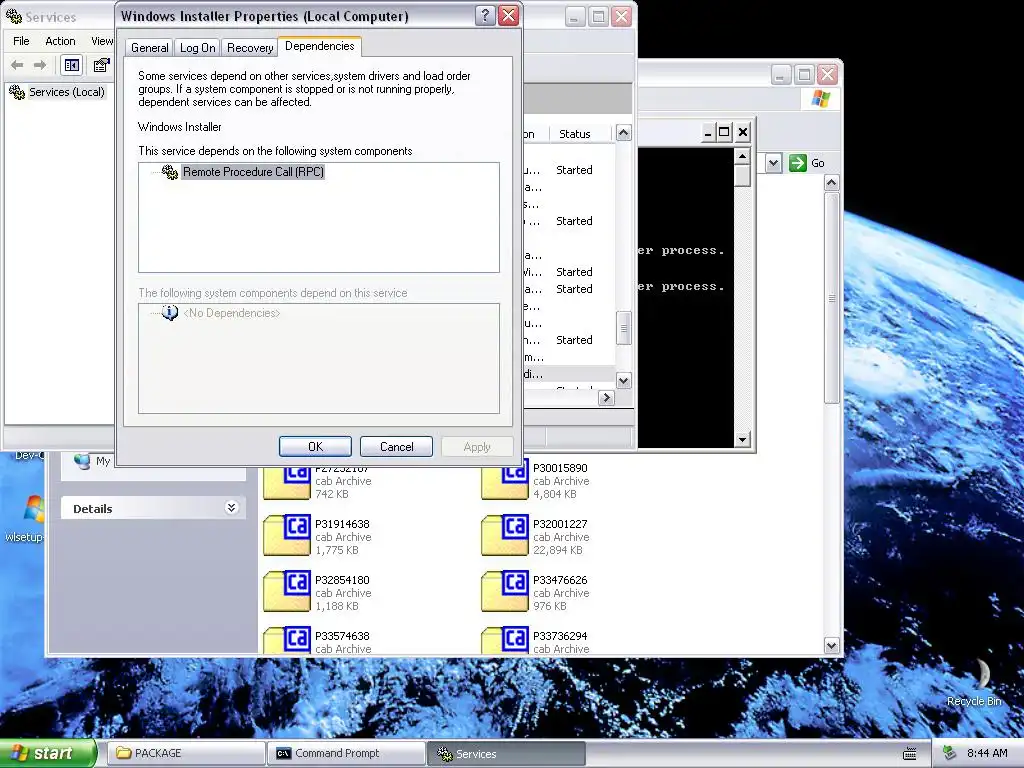
Task: Click the OK button in Properties dialog
Action: (x=315, y=447)
